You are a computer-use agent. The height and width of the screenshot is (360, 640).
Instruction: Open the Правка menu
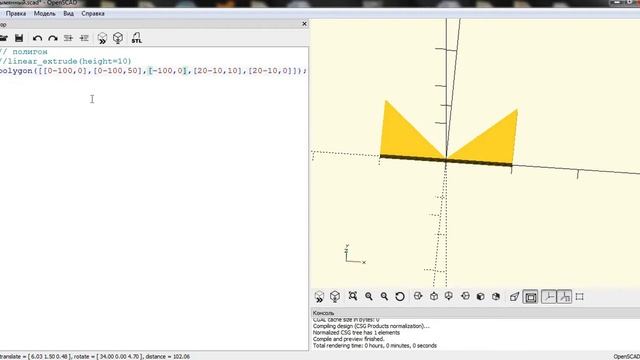[x=16, y=13]
